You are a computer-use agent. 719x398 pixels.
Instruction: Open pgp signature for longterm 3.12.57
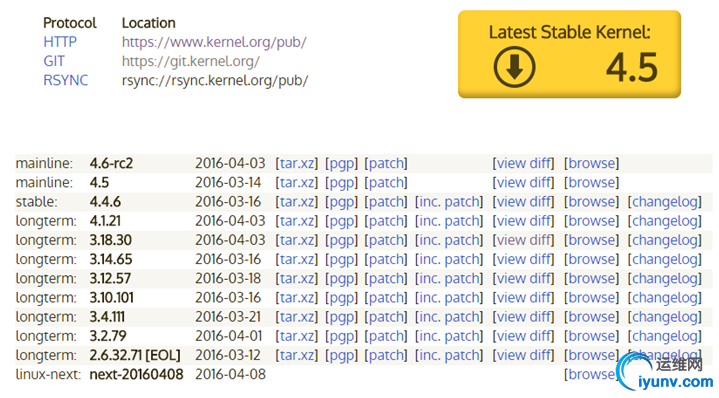pyautogui.click(x=341, y=279)
